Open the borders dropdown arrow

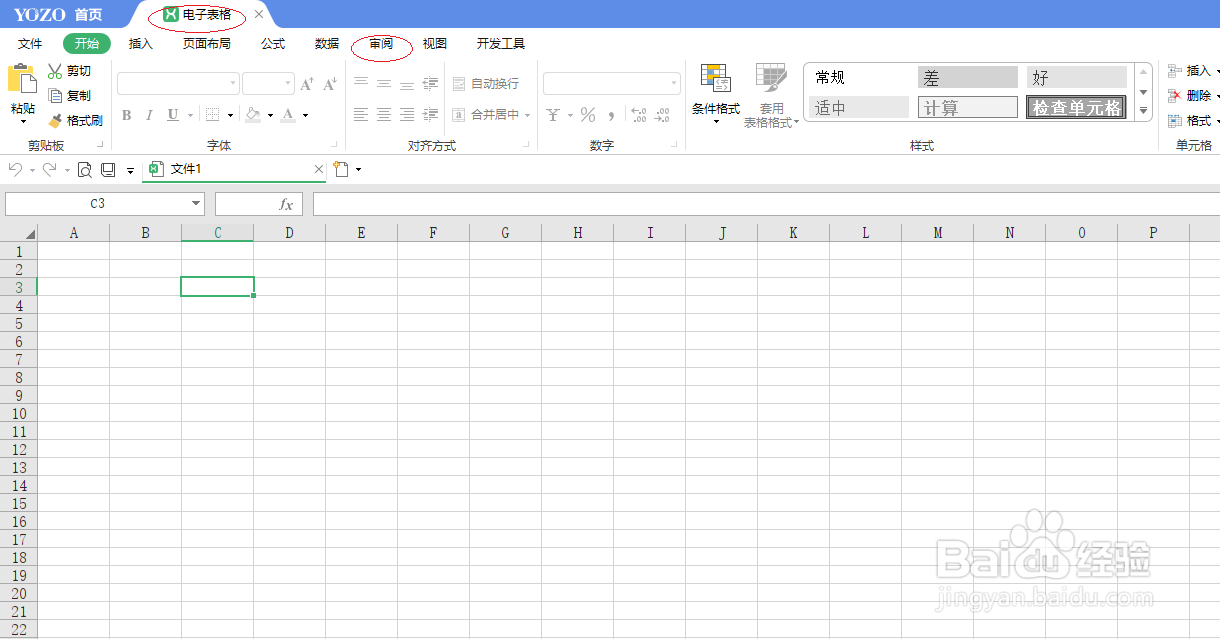230,115
